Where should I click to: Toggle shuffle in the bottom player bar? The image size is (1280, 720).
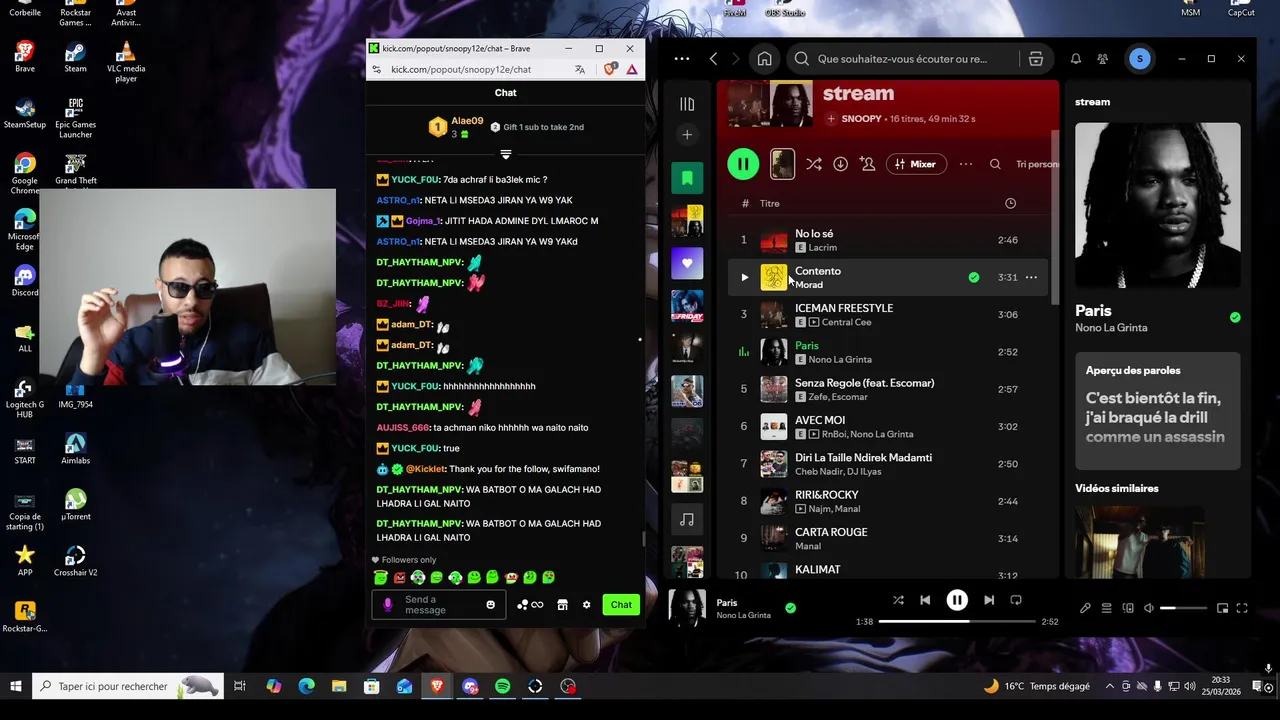898,600
